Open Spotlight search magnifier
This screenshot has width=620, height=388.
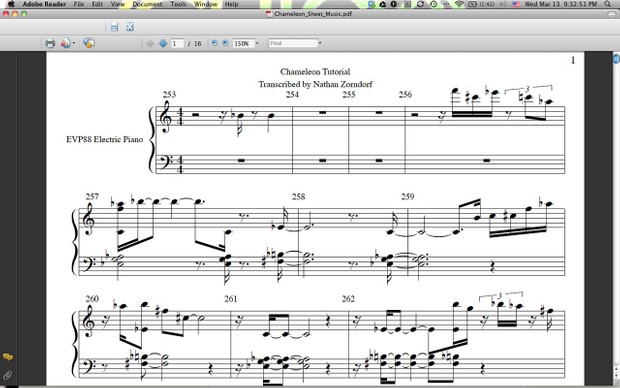click(607, 4)
